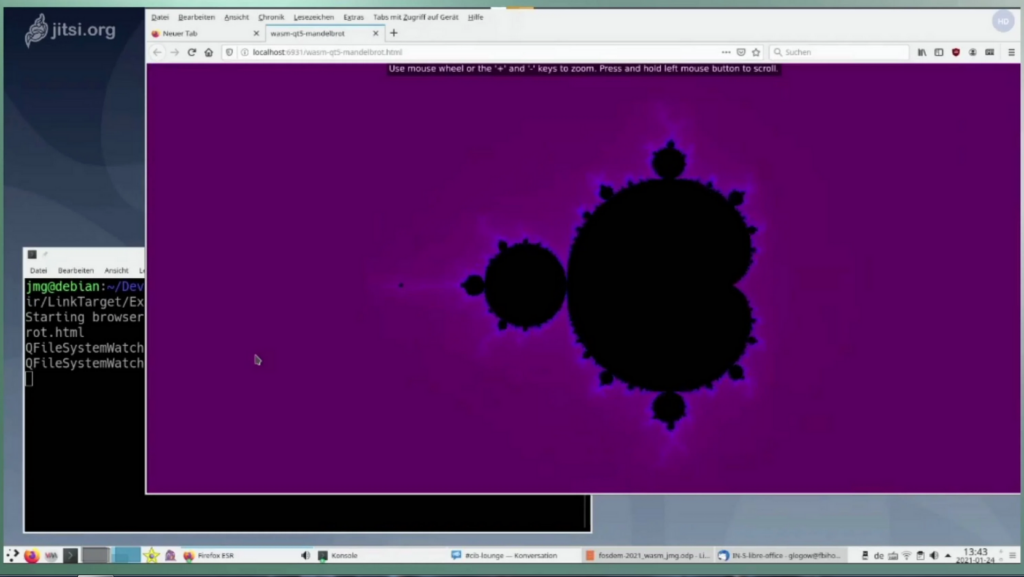Expand the hidden system tray icons arrow
Image resolution: width=1024 pixels, height=577 pixels.
pos(949,555)
